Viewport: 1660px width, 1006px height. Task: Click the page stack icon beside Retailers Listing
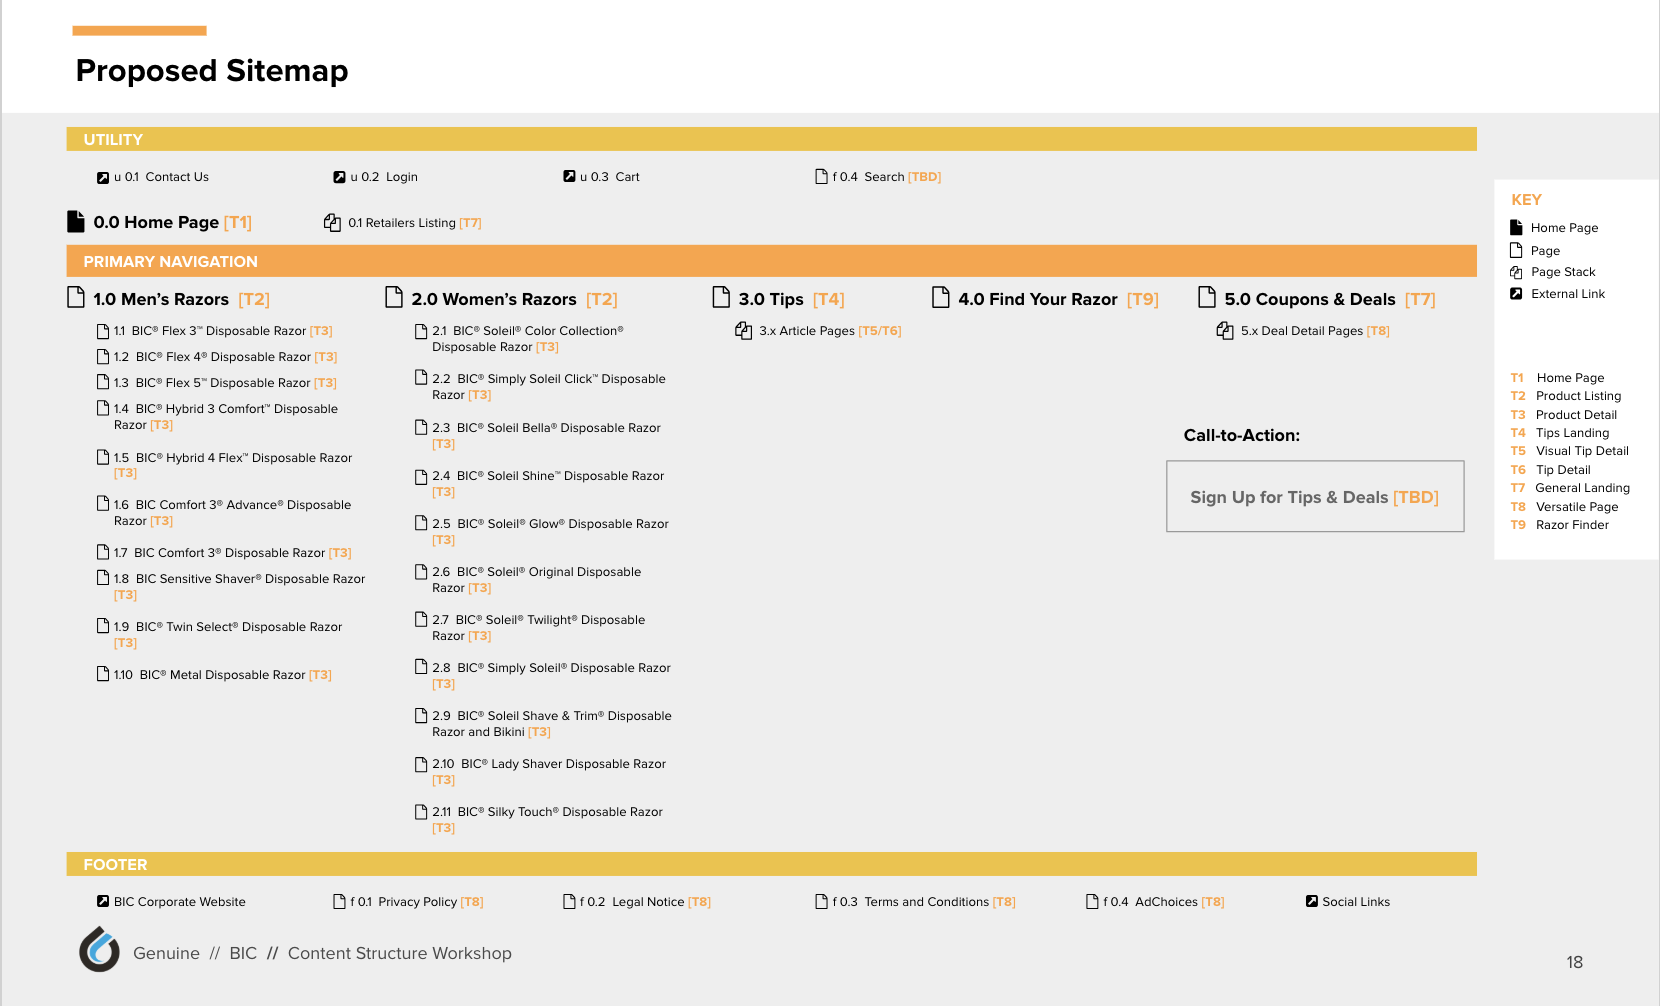[x=332, y=222]
